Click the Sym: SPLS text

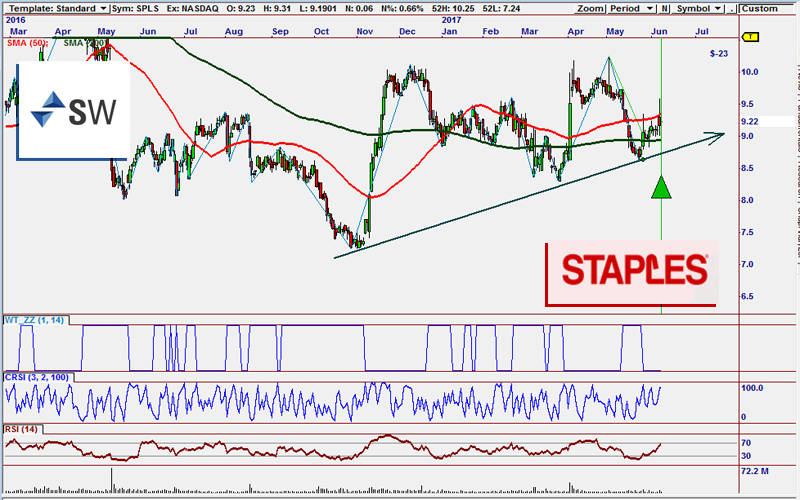[135, 8]
